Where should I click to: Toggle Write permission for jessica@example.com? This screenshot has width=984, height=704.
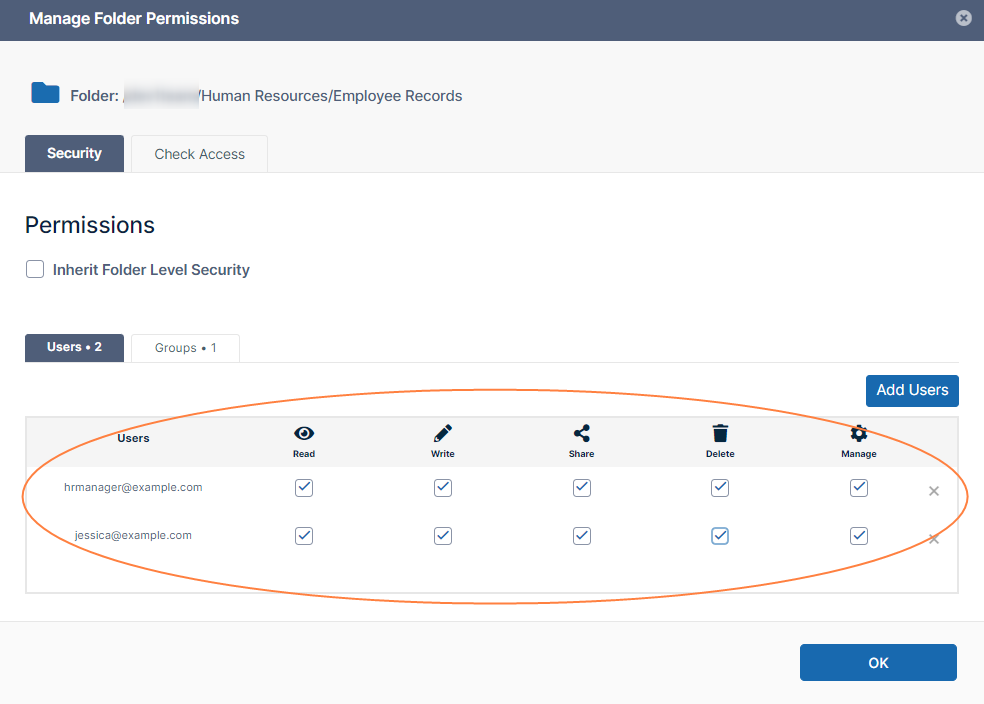click(443, 536)
